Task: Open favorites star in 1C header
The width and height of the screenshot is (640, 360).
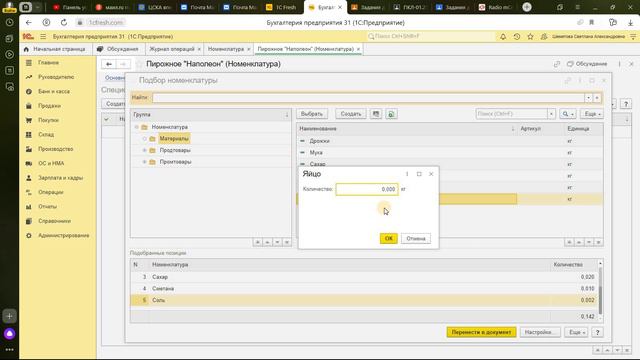Action: click(530, 36)
